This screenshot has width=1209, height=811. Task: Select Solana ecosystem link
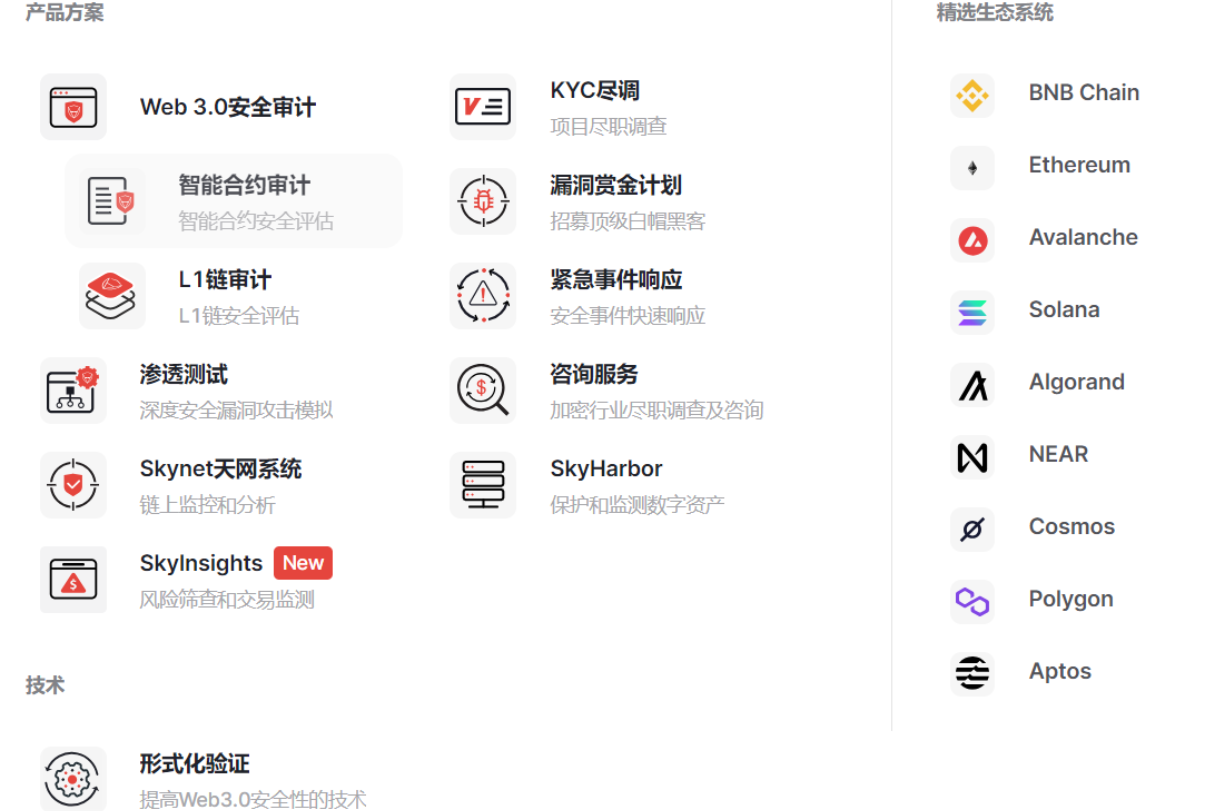(x=1064, y=310)
